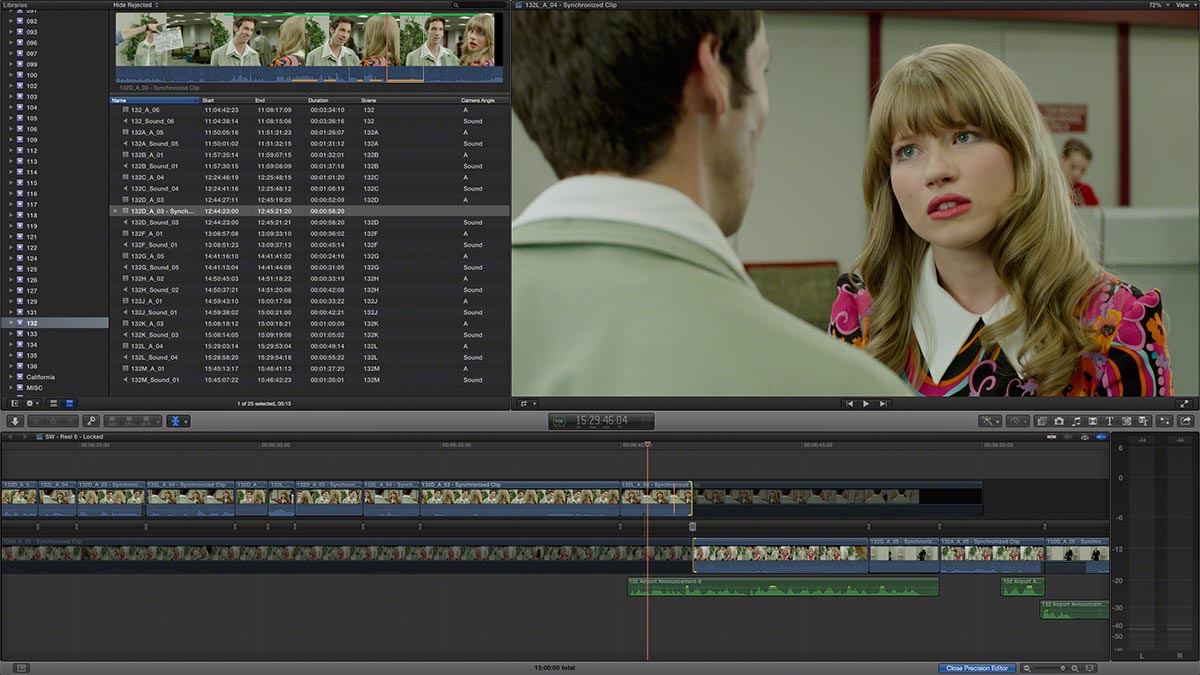The height and width of the screenshot is (675, 1200).
Task: Open the Photos browser camera icon
Action: coord(1059,422)
